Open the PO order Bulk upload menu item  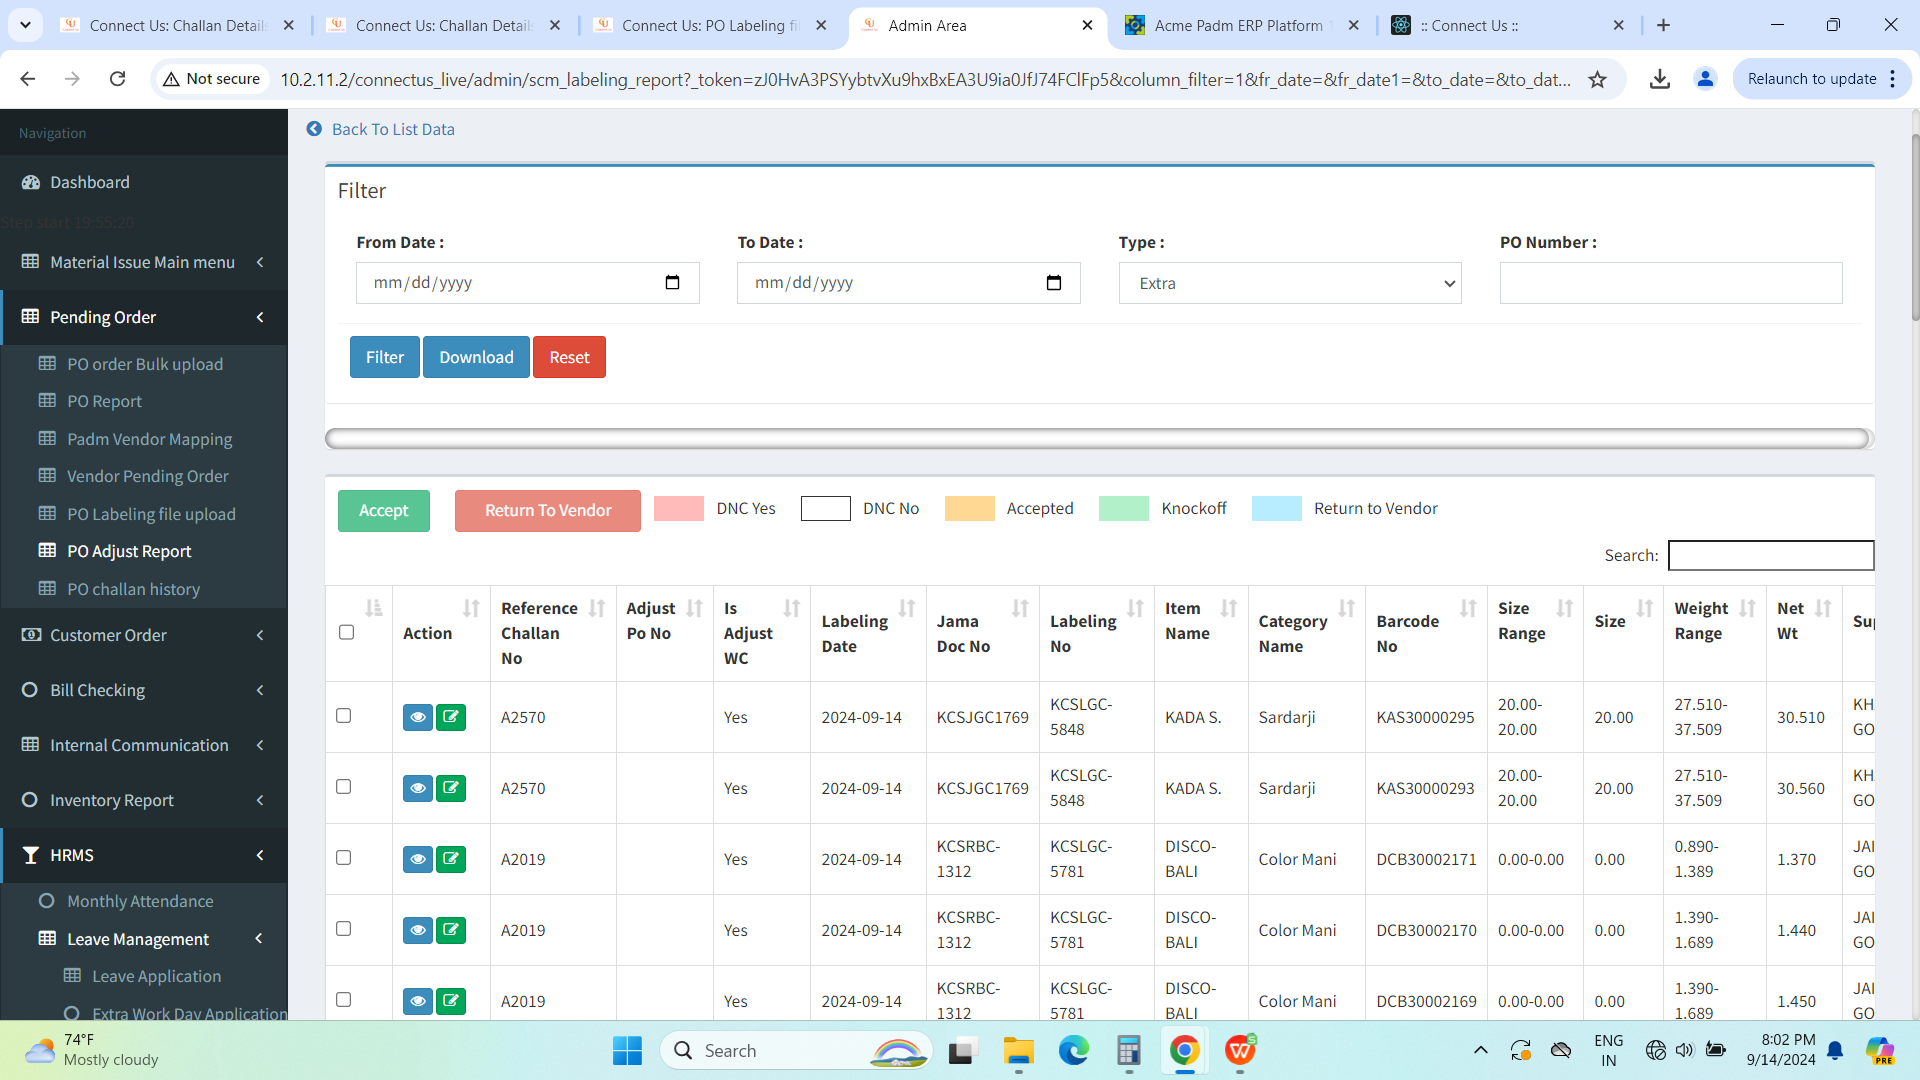coord(144,364)
